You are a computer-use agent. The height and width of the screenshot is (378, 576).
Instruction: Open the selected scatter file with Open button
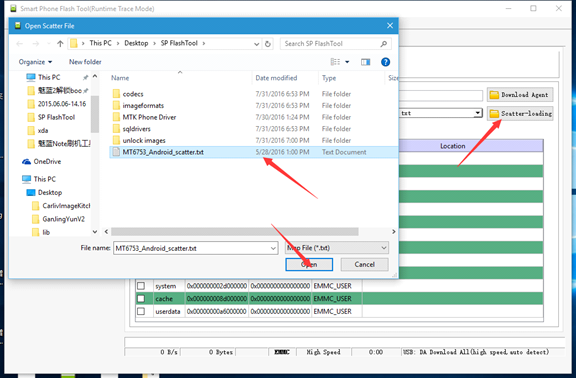pos(309,264)
